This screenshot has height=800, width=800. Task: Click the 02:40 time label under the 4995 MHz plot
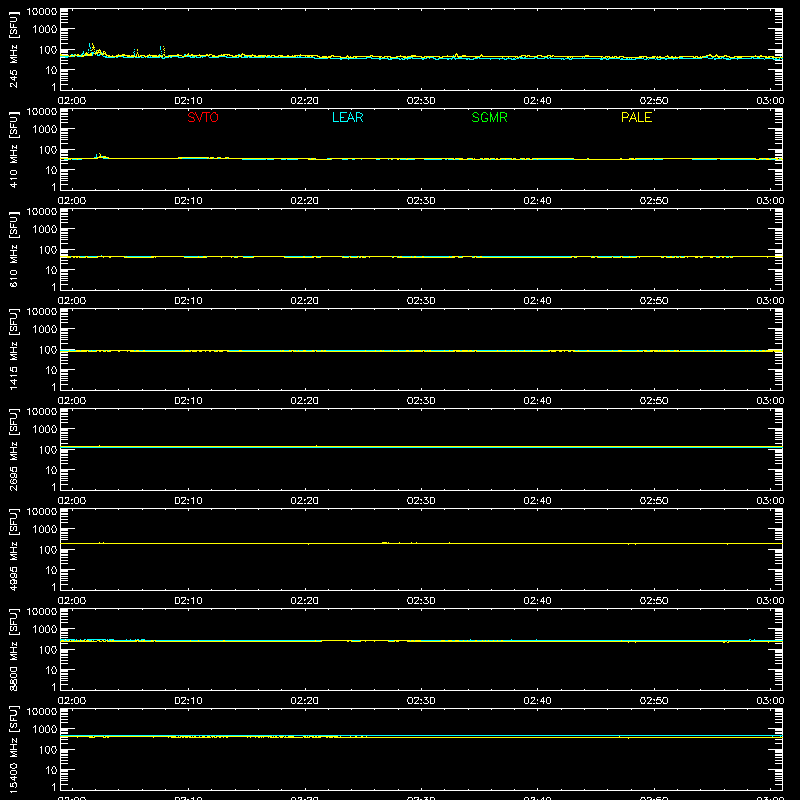click(537, 601)
